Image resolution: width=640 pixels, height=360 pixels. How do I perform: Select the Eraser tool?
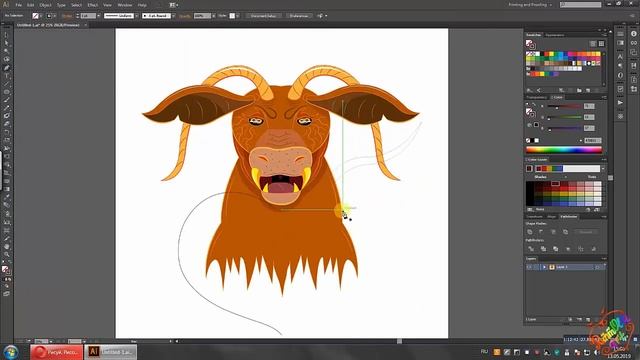point(7,124)
